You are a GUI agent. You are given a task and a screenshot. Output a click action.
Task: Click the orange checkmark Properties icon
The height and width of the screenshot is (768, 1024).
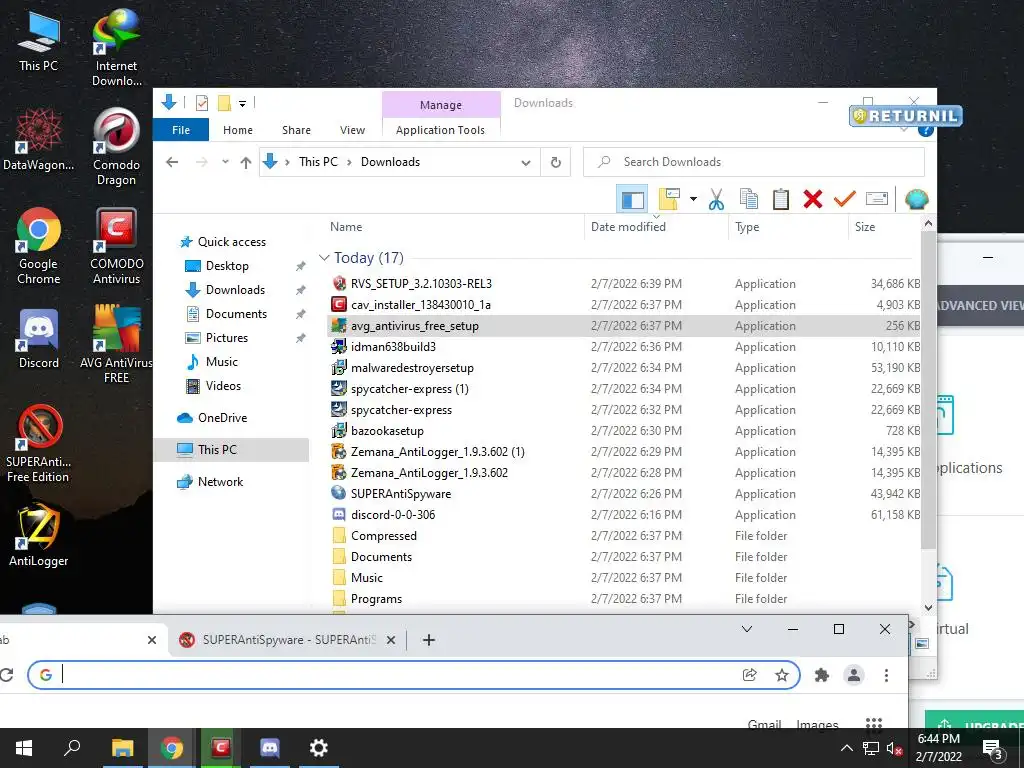click(x=844, y=199)
